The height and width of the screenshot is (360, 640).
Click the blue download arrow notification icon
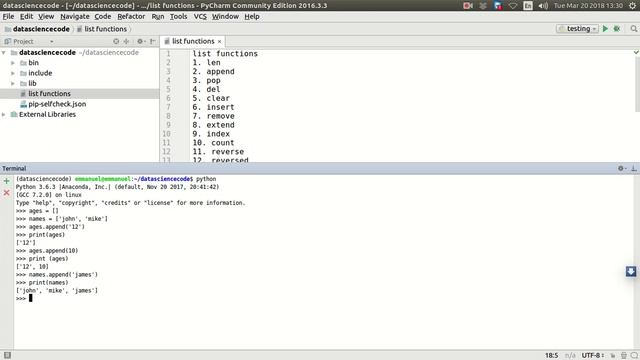point(631,271)
